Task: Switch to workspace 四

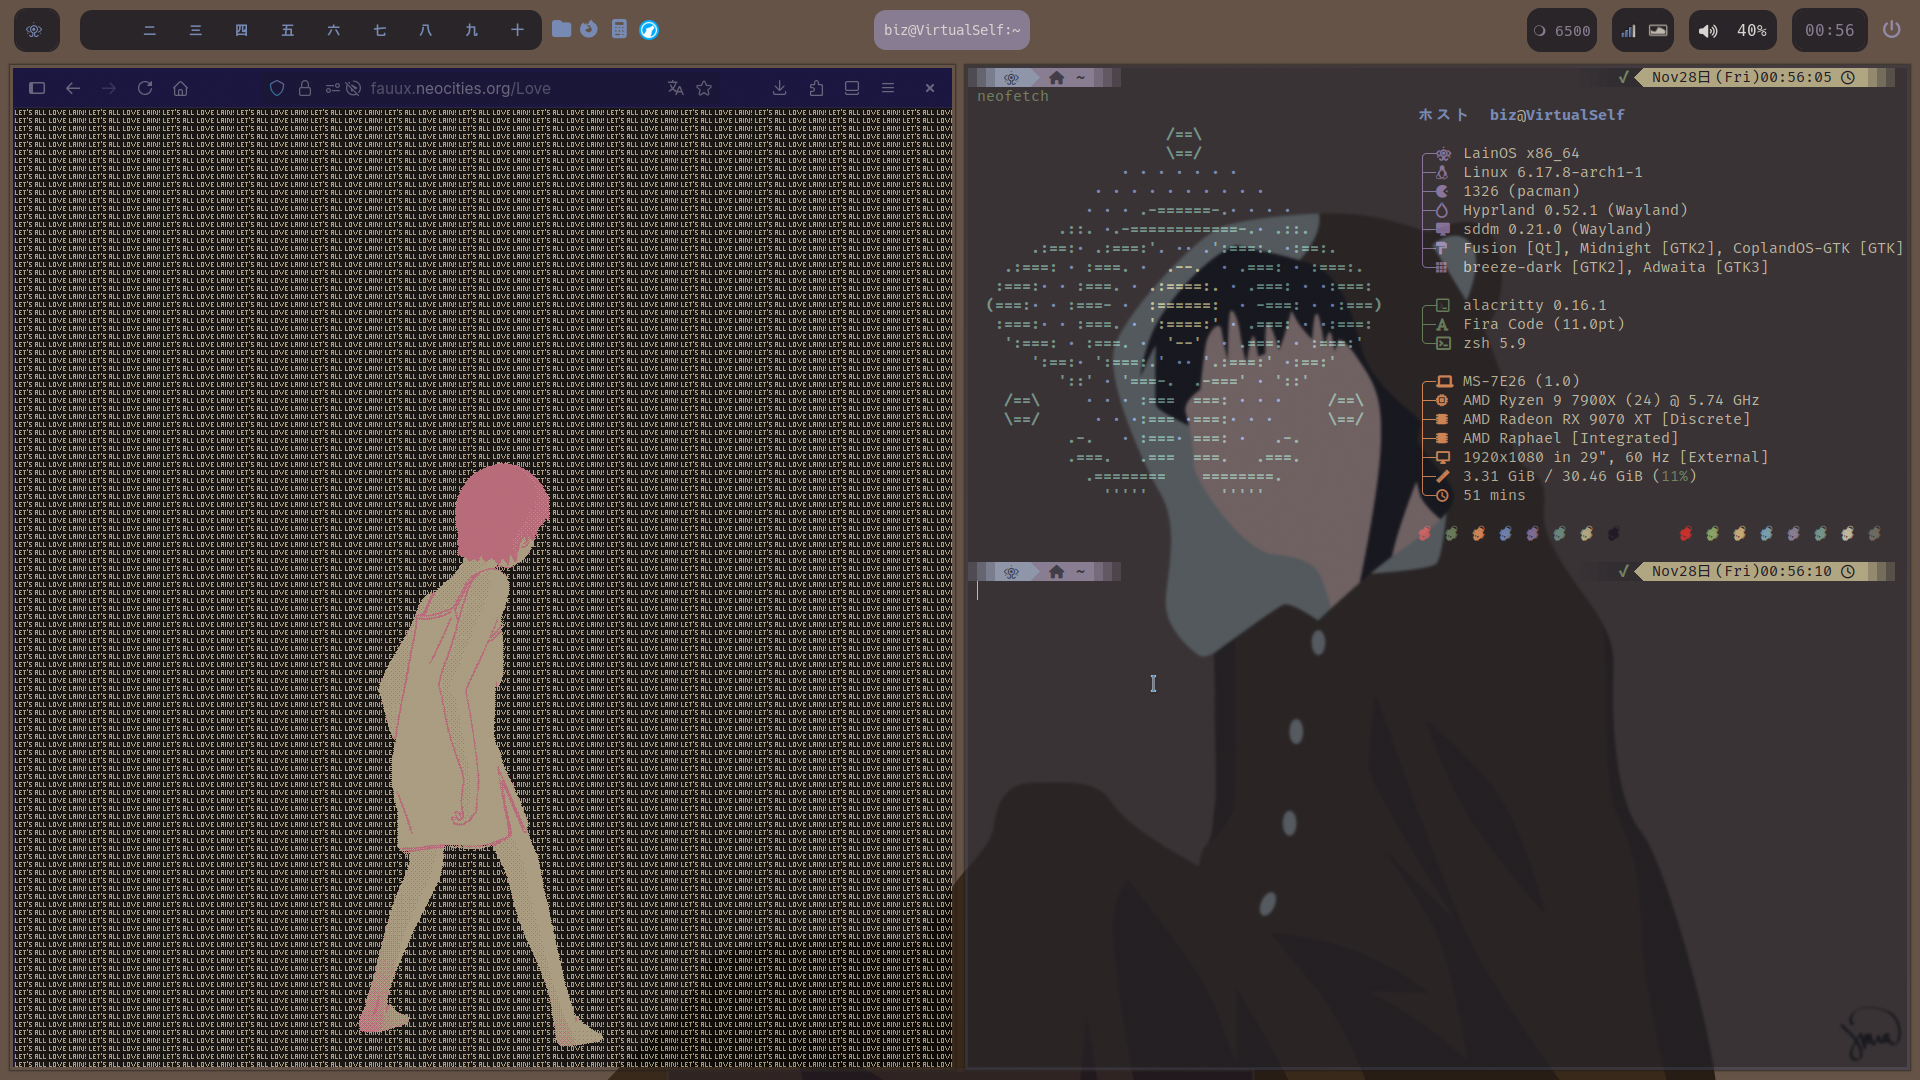Action: [x=241, y=30]
